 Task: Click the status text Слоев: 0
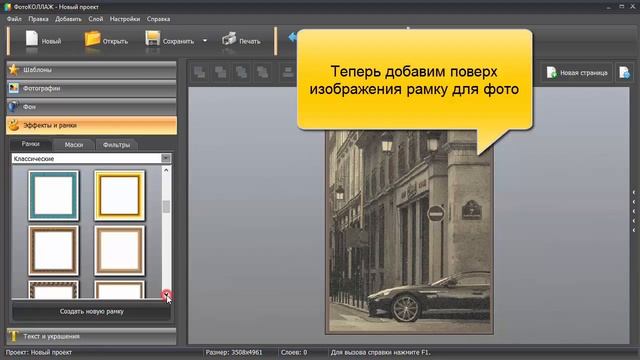tap(294, 352)
